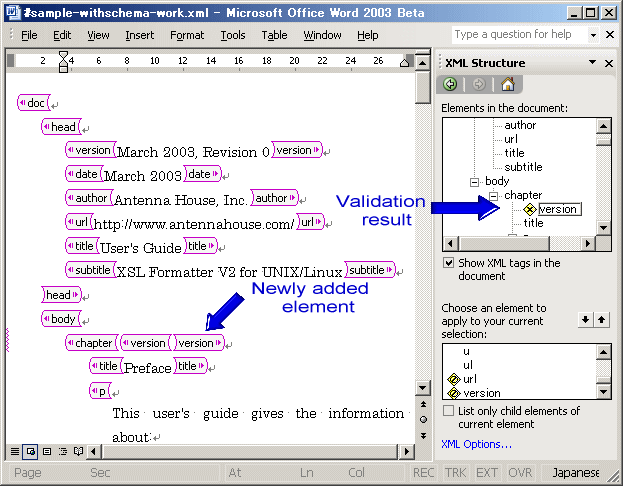Close the XML Structure task pane
The height and width of the screenshot is (486, 623).
(x=609, y=63)
